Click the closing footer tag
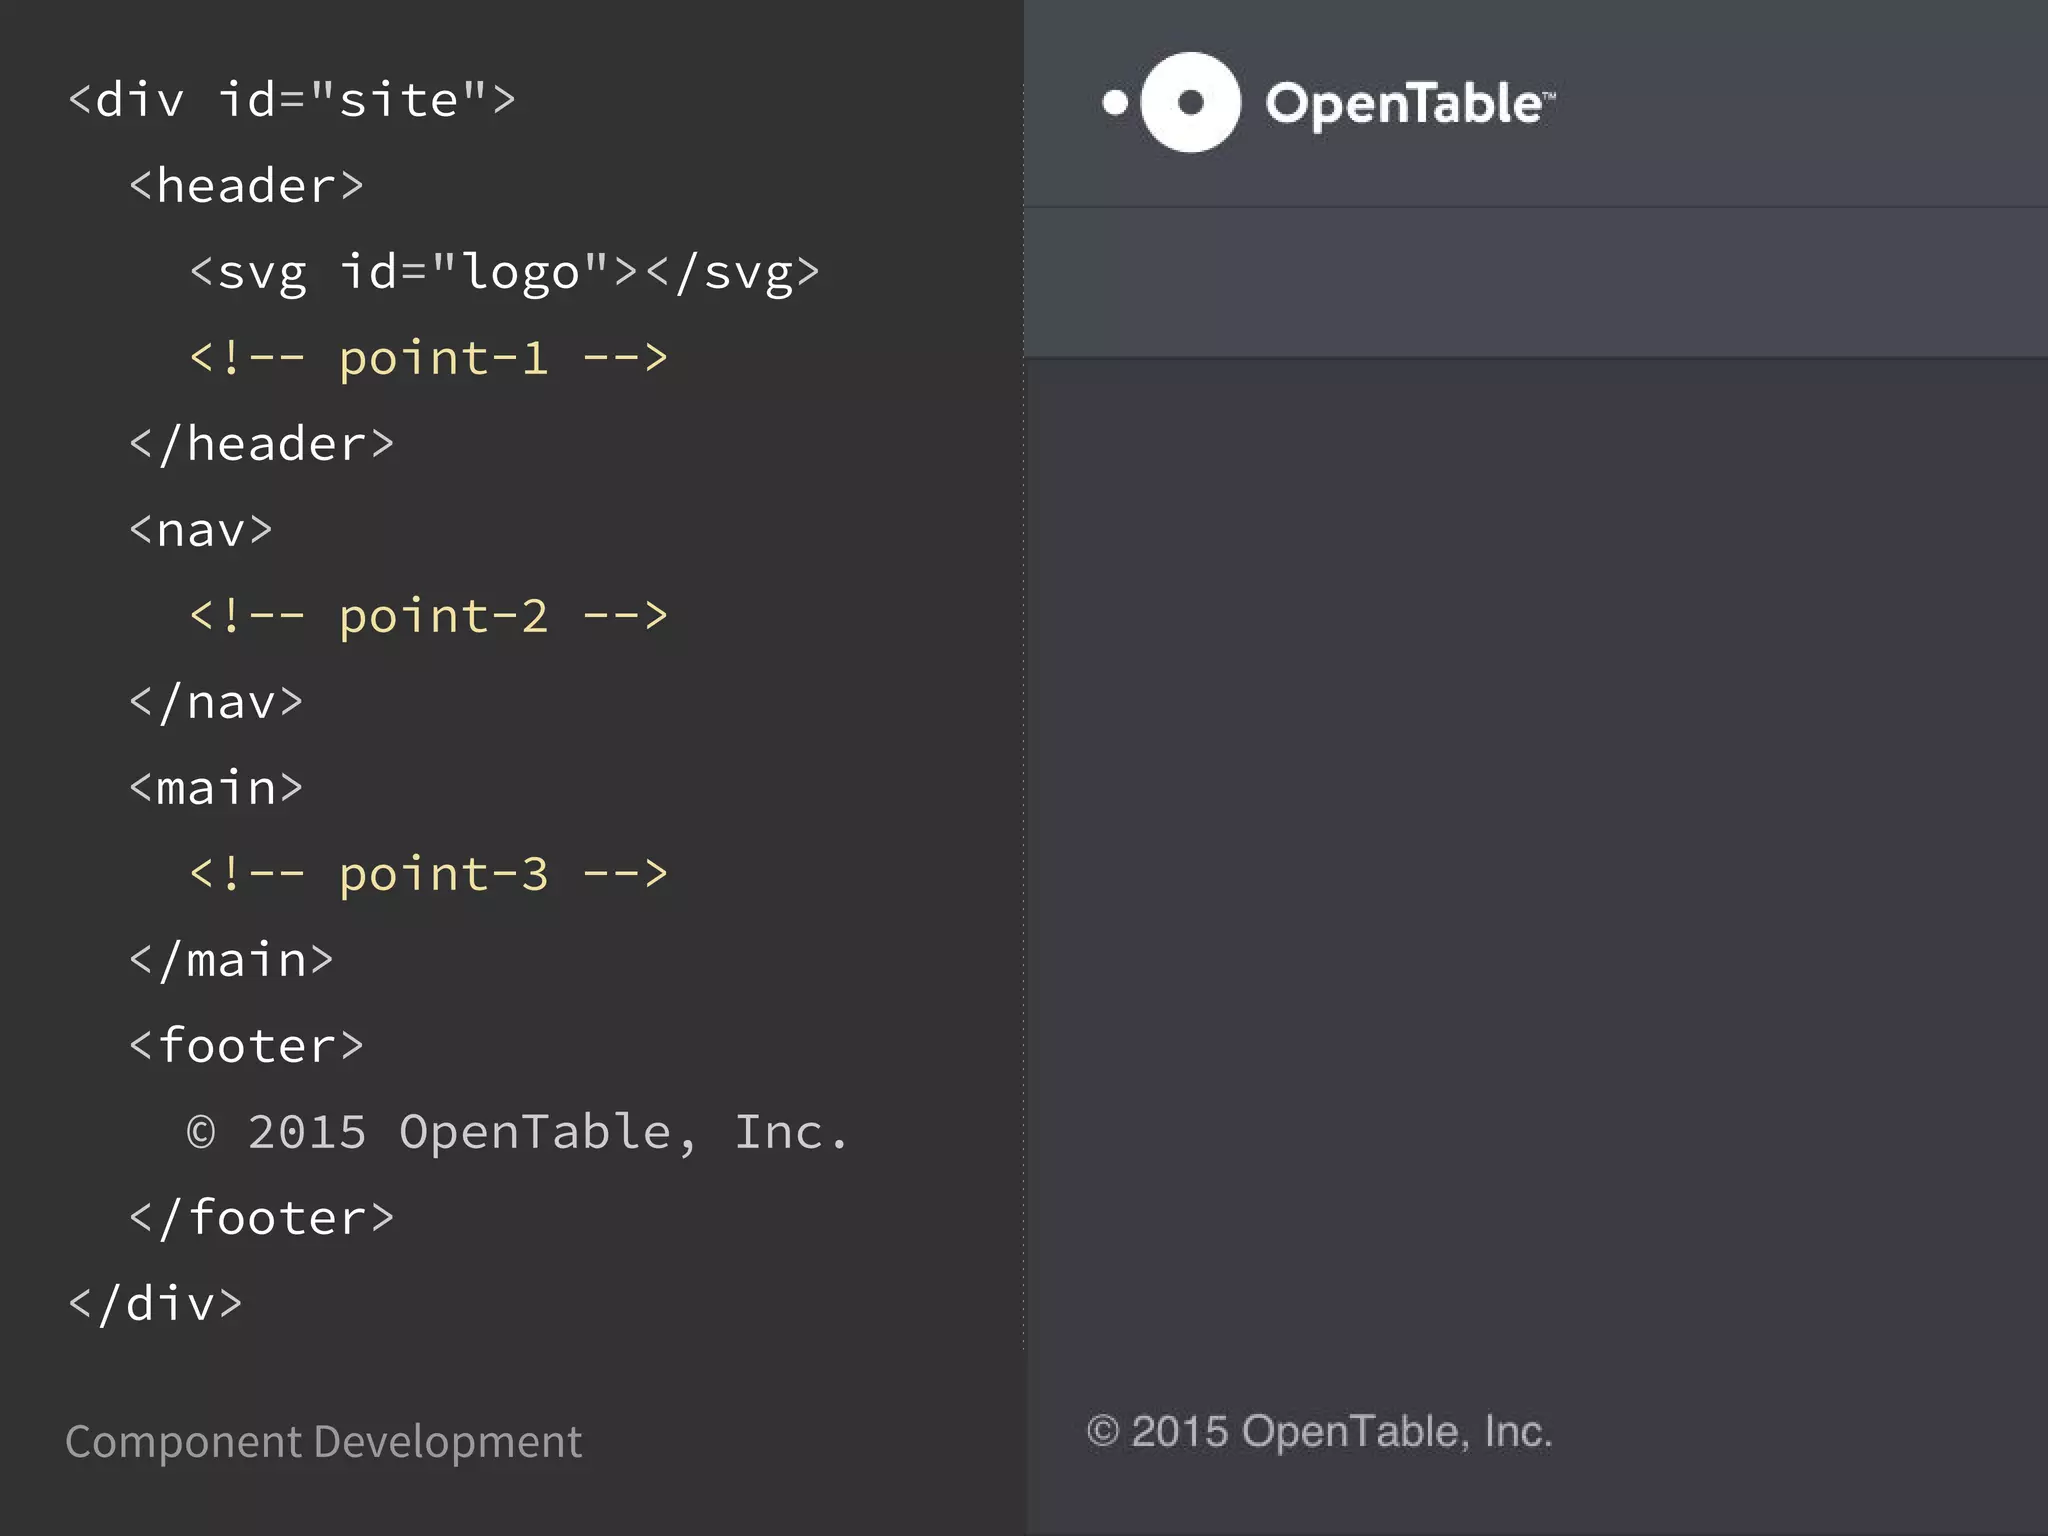 (261, 1218)
